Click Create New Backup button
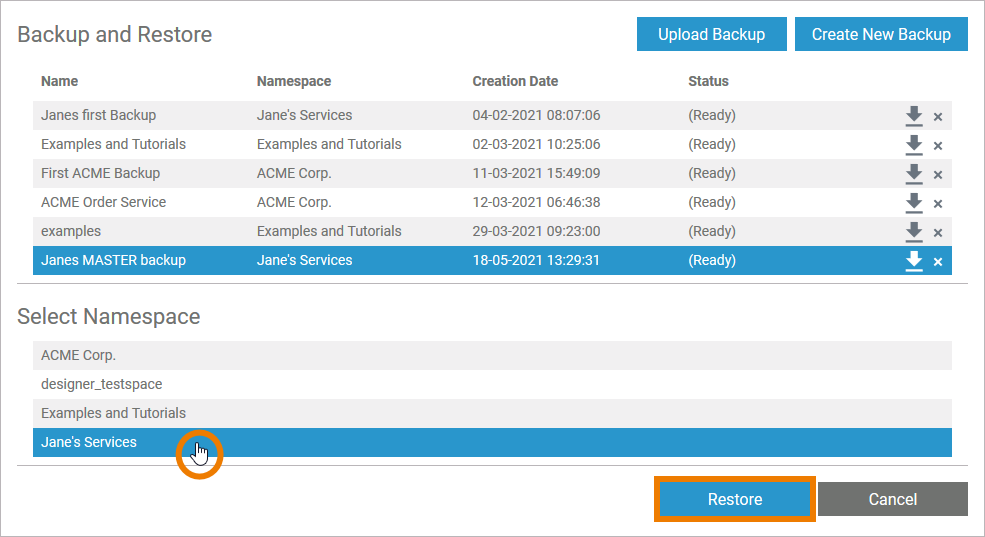This screenshot has width=985, height=537. pos(881,34)
